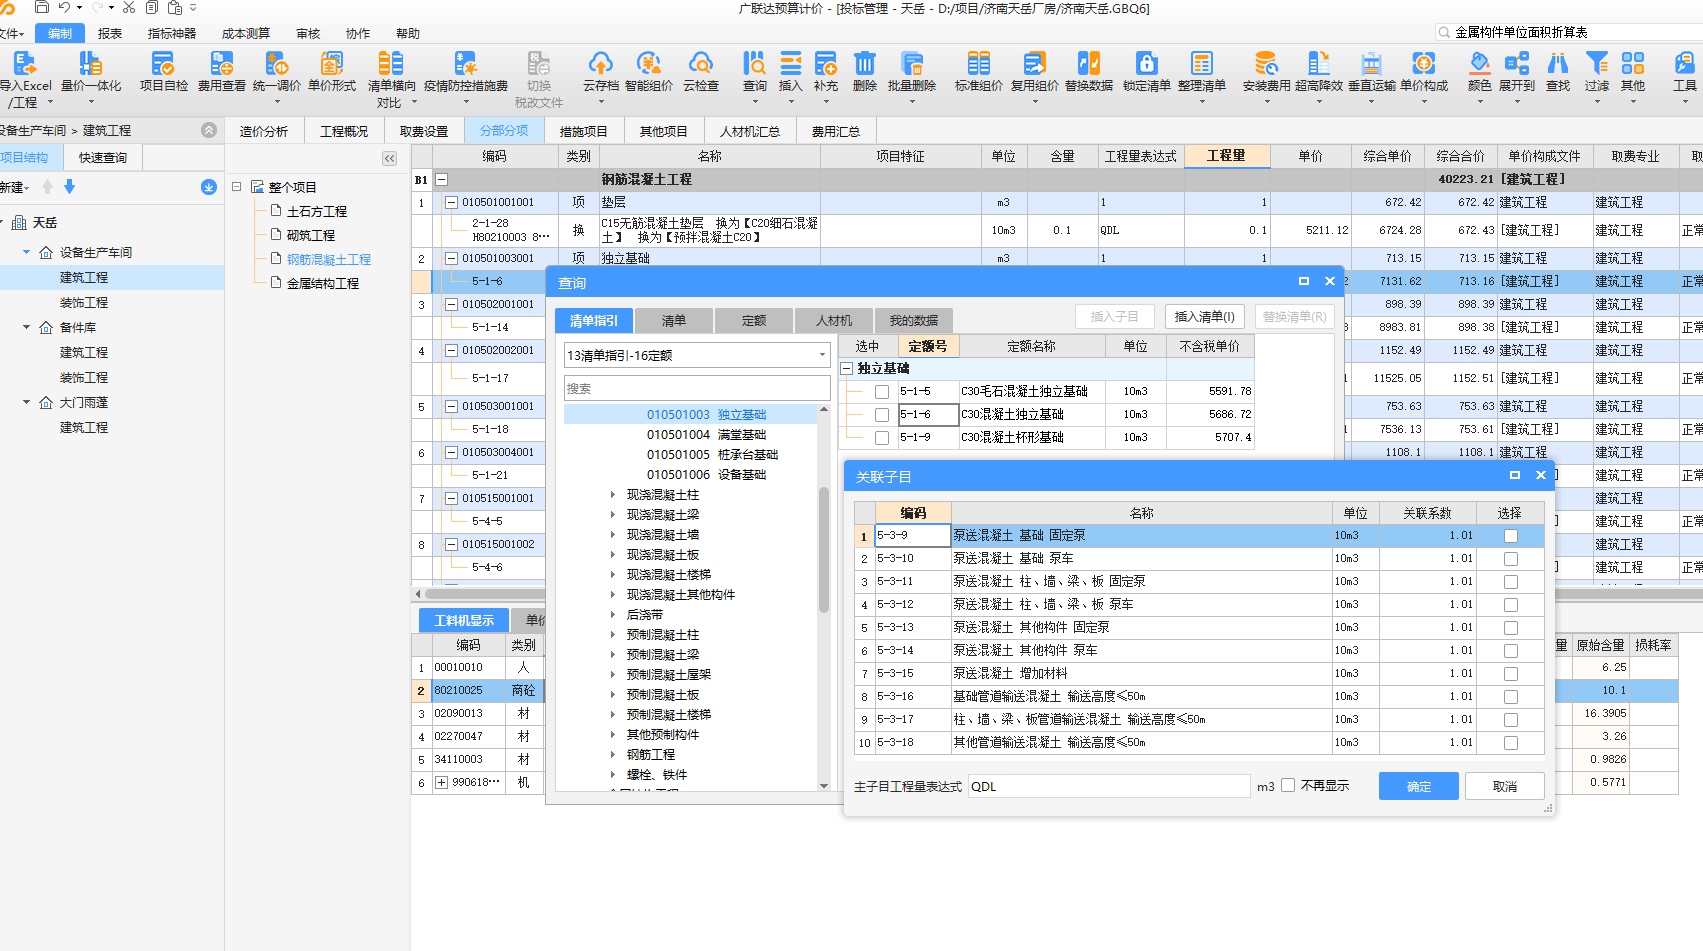This screenshot has width=1703, height=951.
Task: Select the 我的数据 tab in 查询 dialog
Action: pyautogui.click(x=914, y=321)
